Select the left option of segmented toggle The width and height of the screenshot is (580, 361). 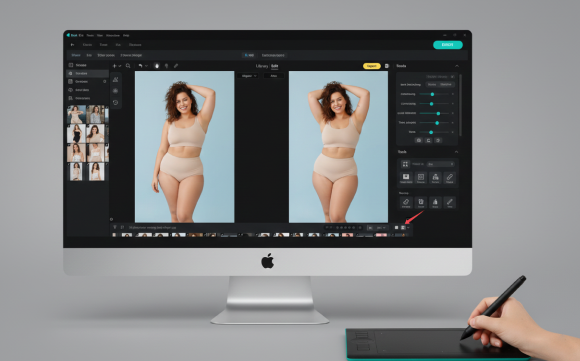[x=432, y=85]
